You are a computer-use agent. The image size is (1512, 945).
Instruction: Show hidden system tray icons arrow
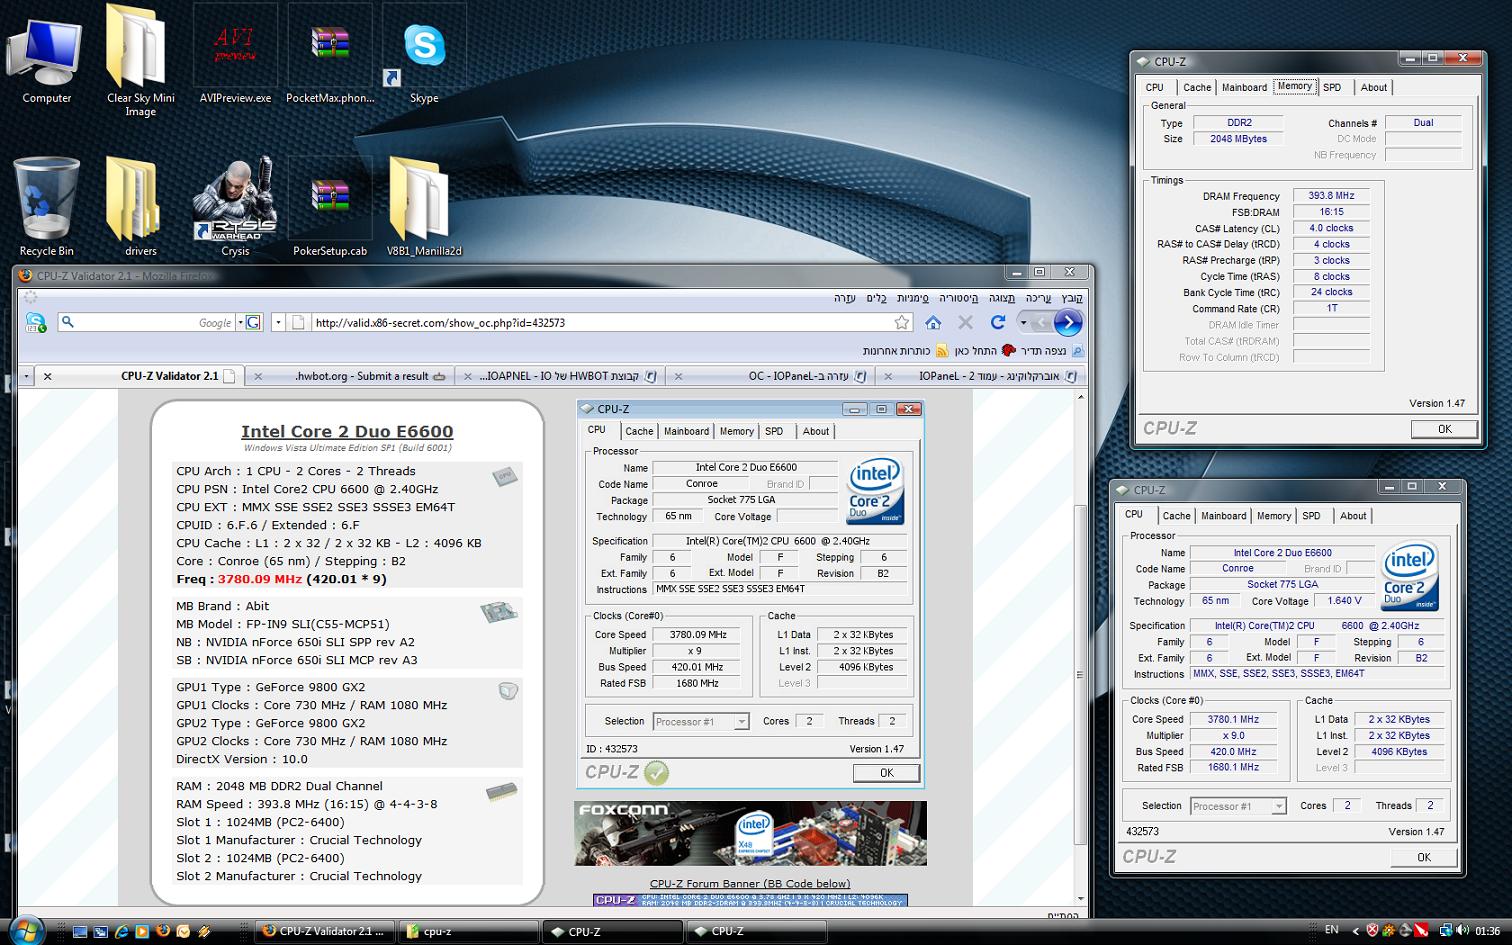(x=1355, y=930)
